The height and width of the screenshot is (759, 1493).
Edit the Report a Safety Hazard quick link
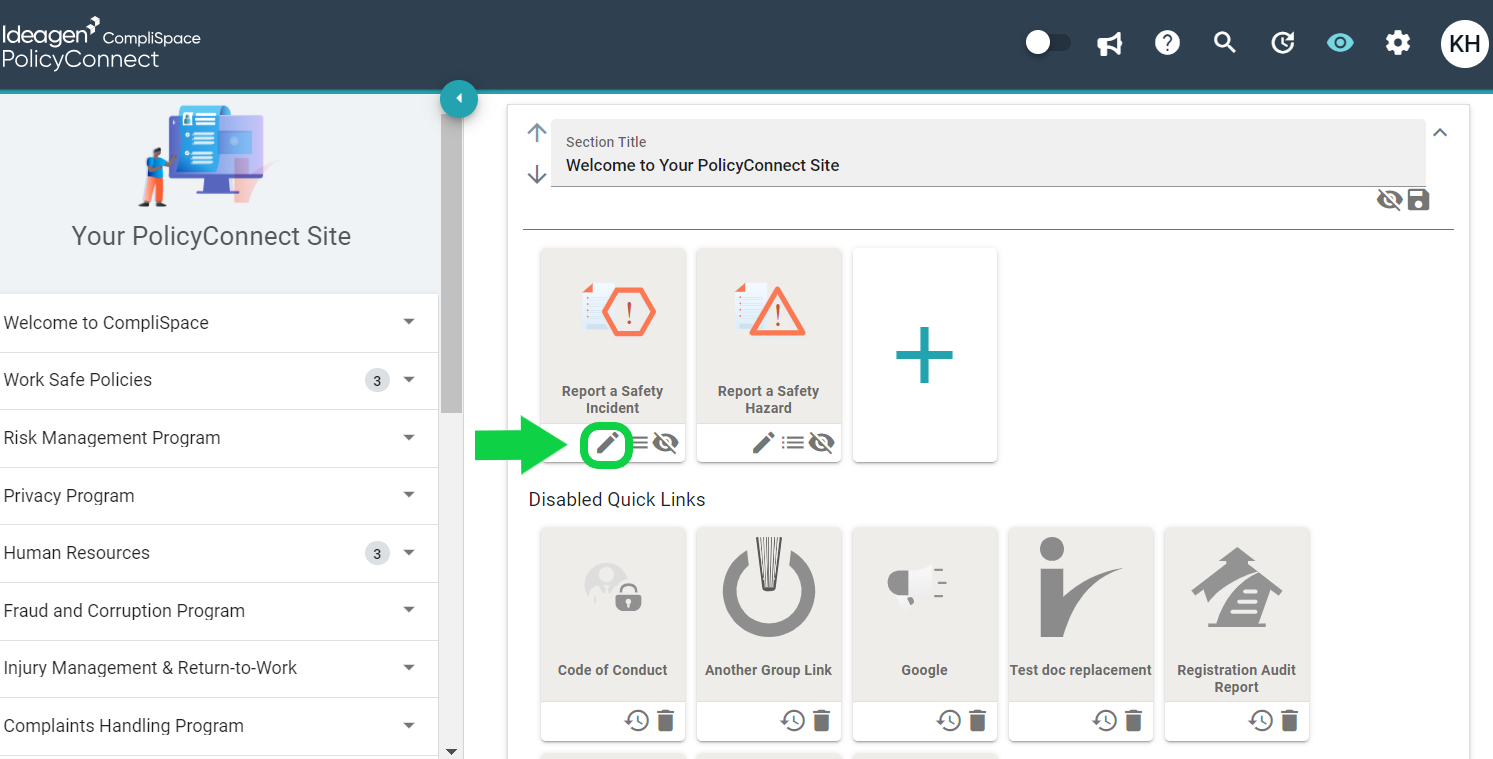tap(764, 443)
